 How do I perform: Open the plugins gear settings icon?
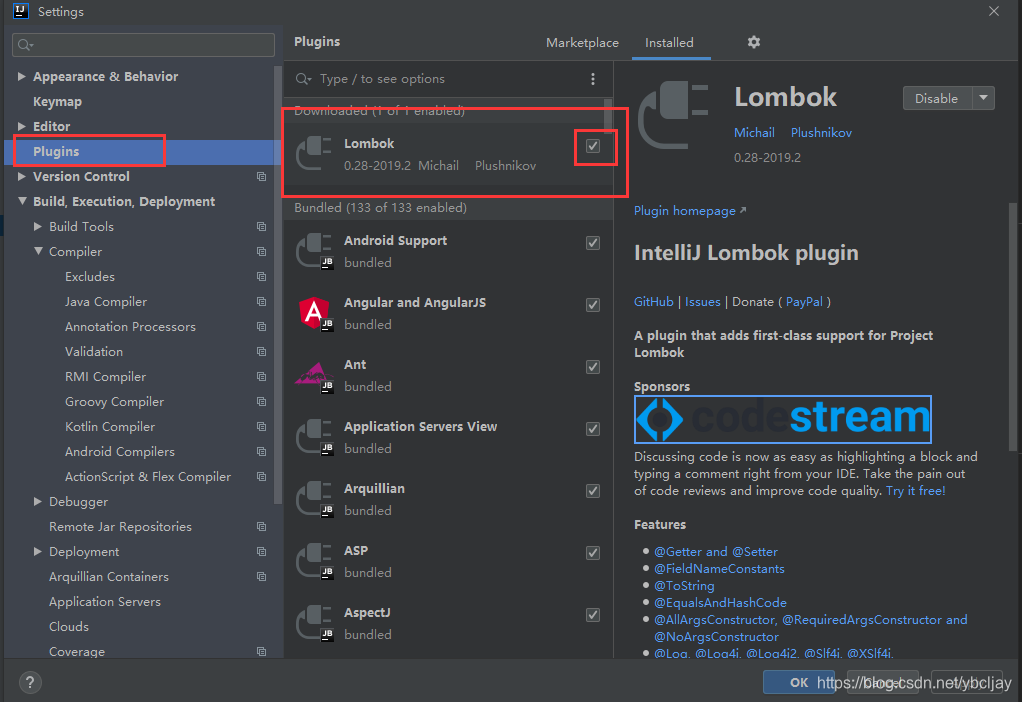click(753, 42)
